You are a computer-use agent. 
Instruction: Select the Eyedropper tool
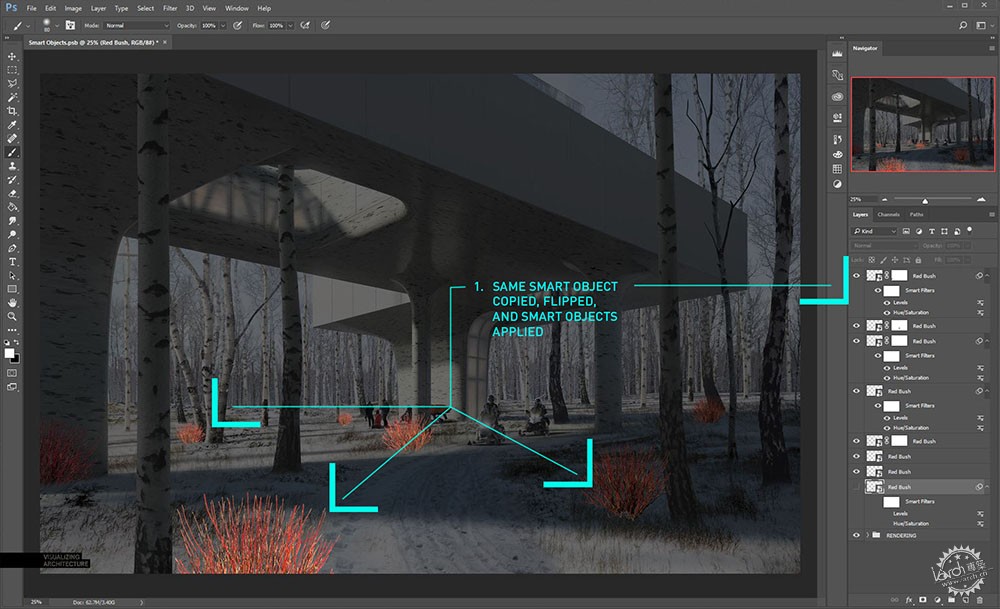click(x=11, y=125)
